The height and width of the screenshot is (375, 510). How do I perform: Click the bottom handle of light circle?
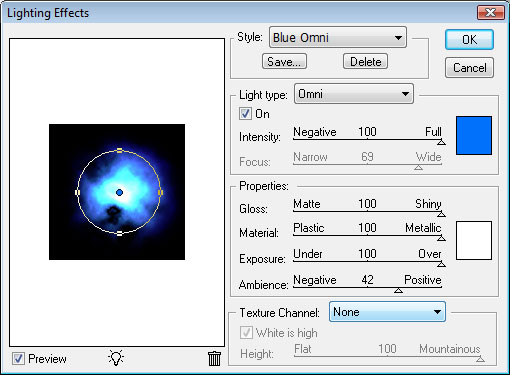(120, 233)
